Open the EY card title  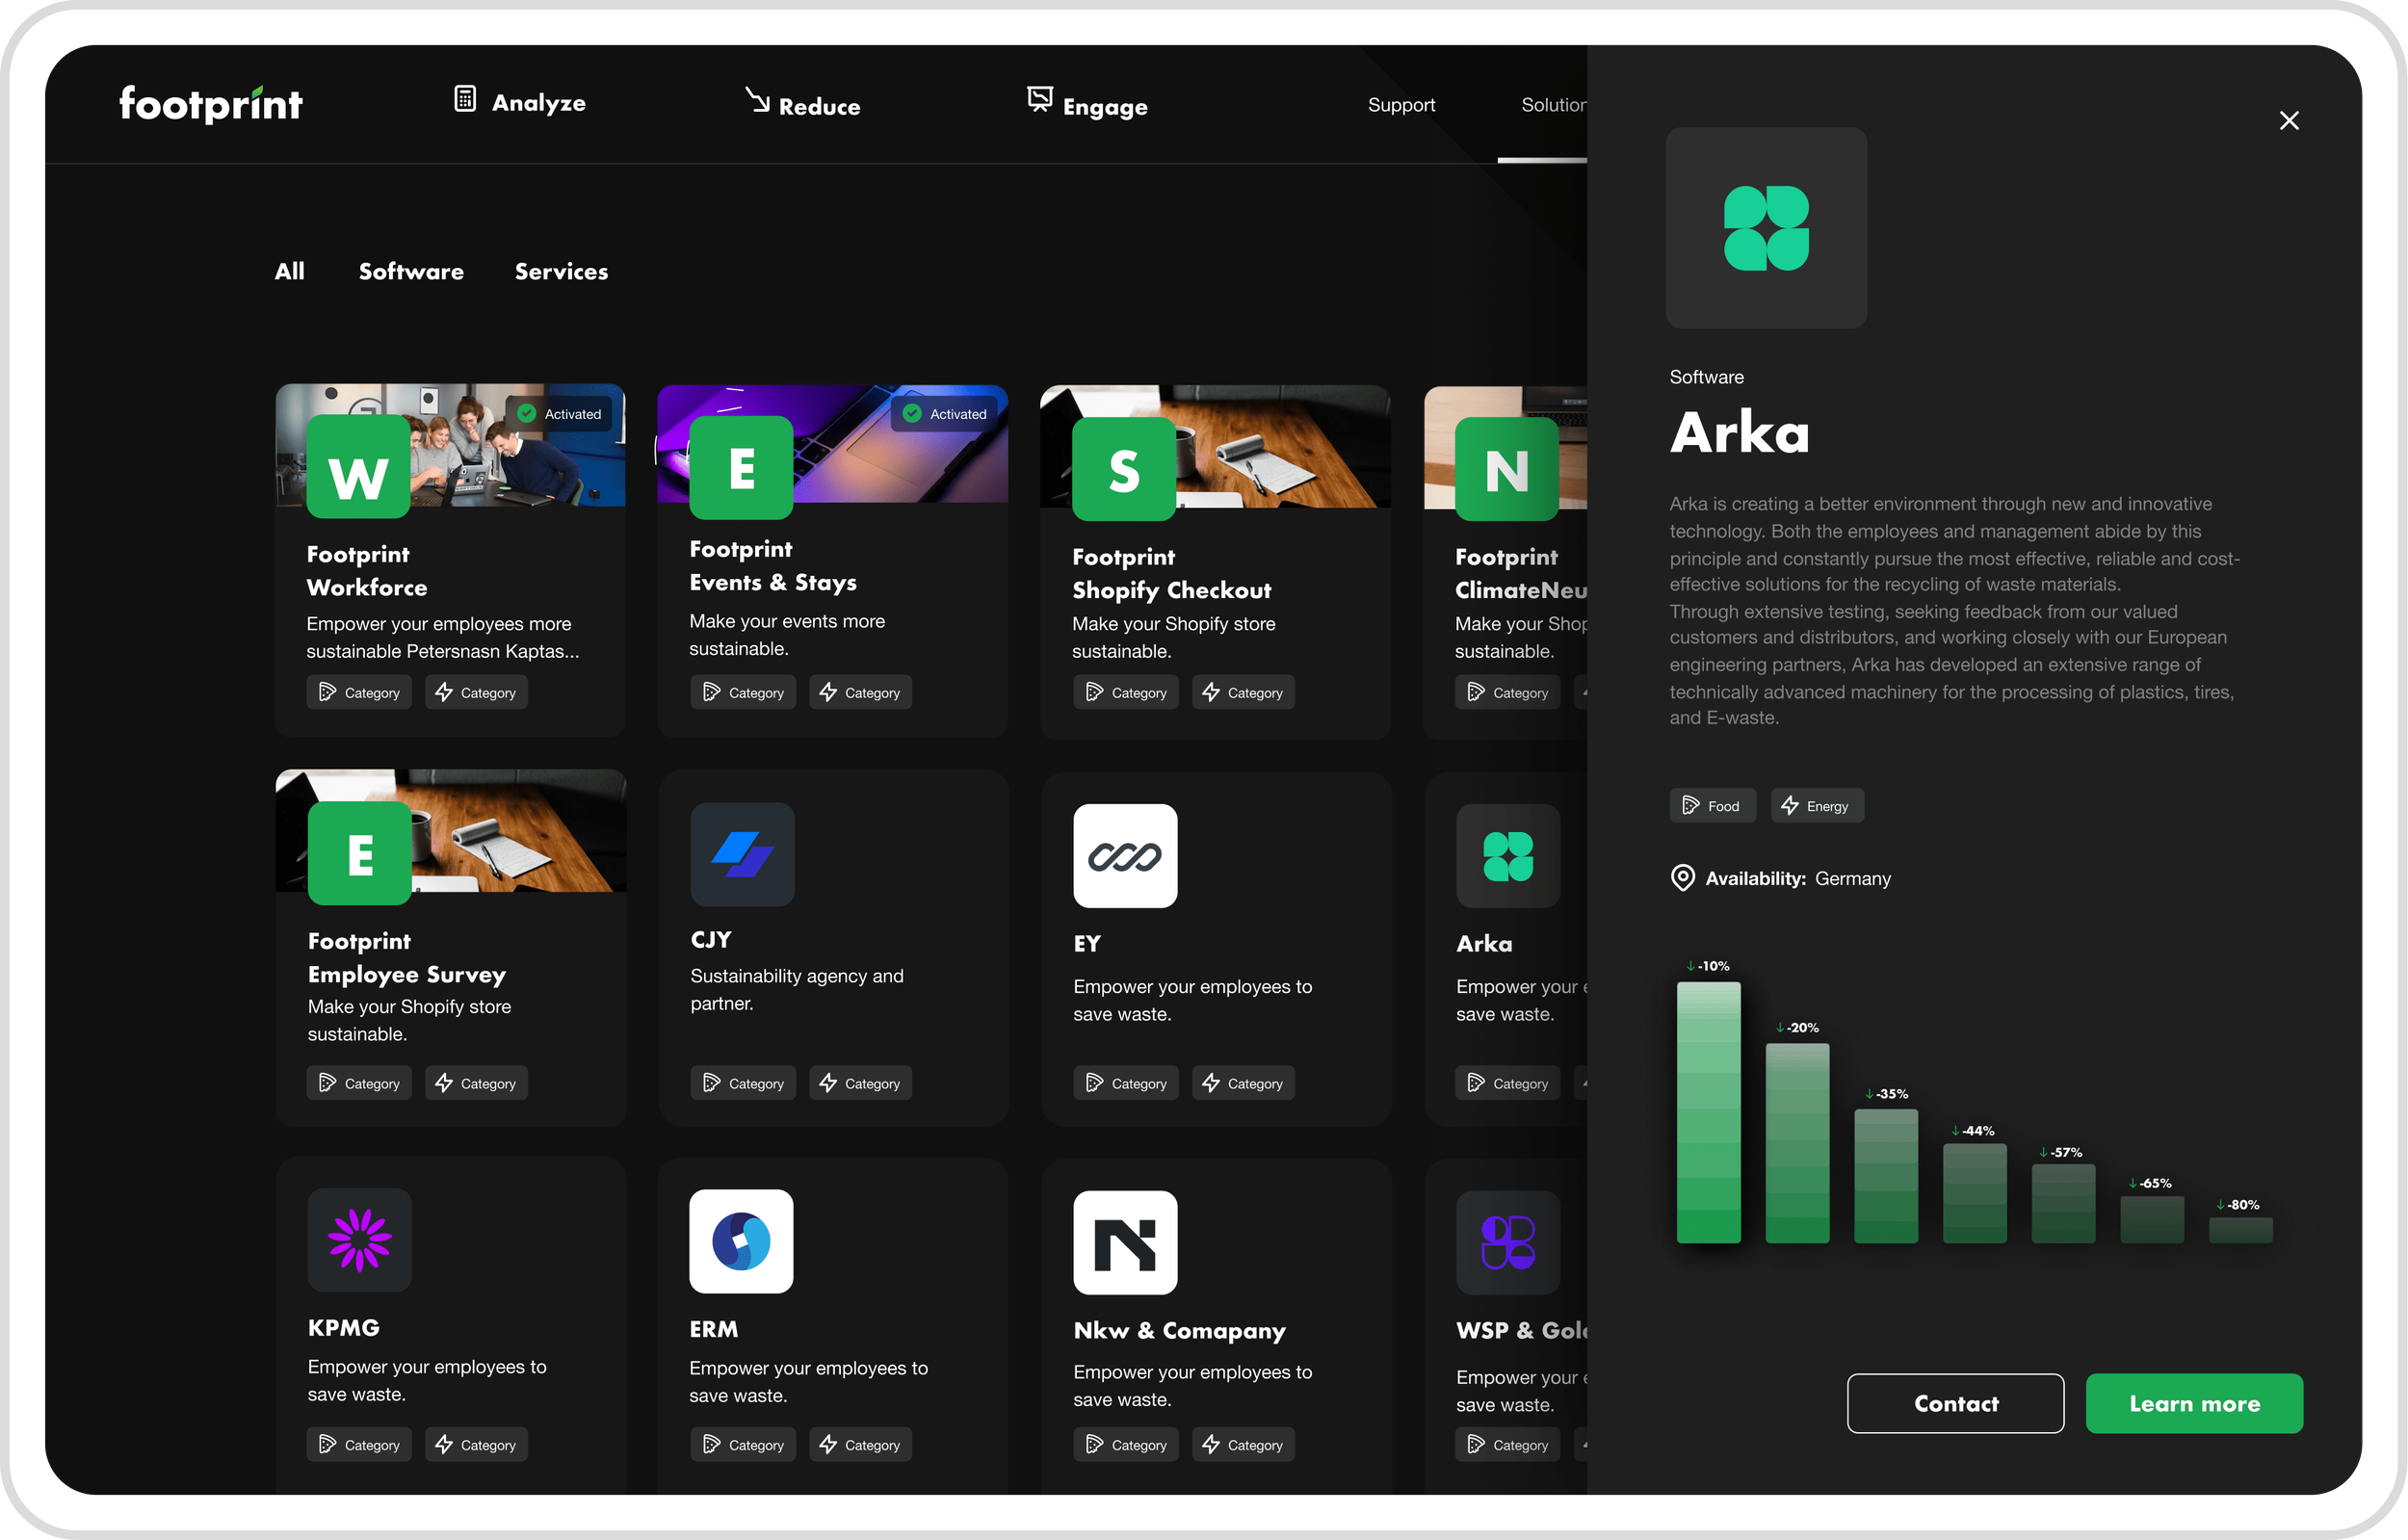1087,944
